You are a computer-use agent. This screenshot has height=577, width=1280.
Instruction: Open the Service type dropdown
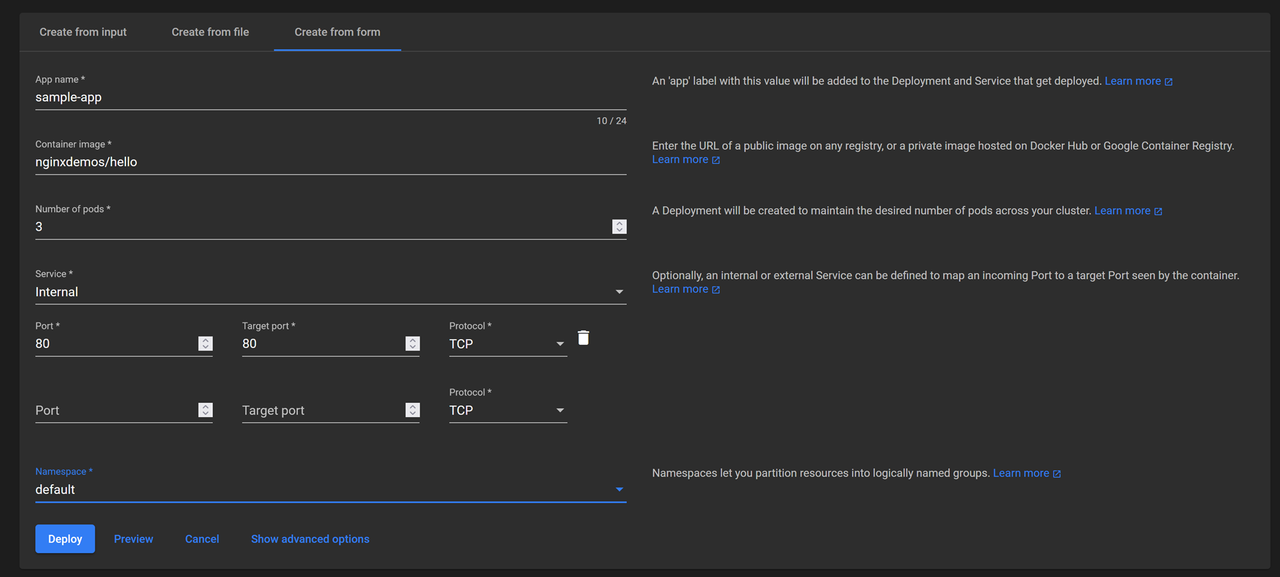coord(330,292)
